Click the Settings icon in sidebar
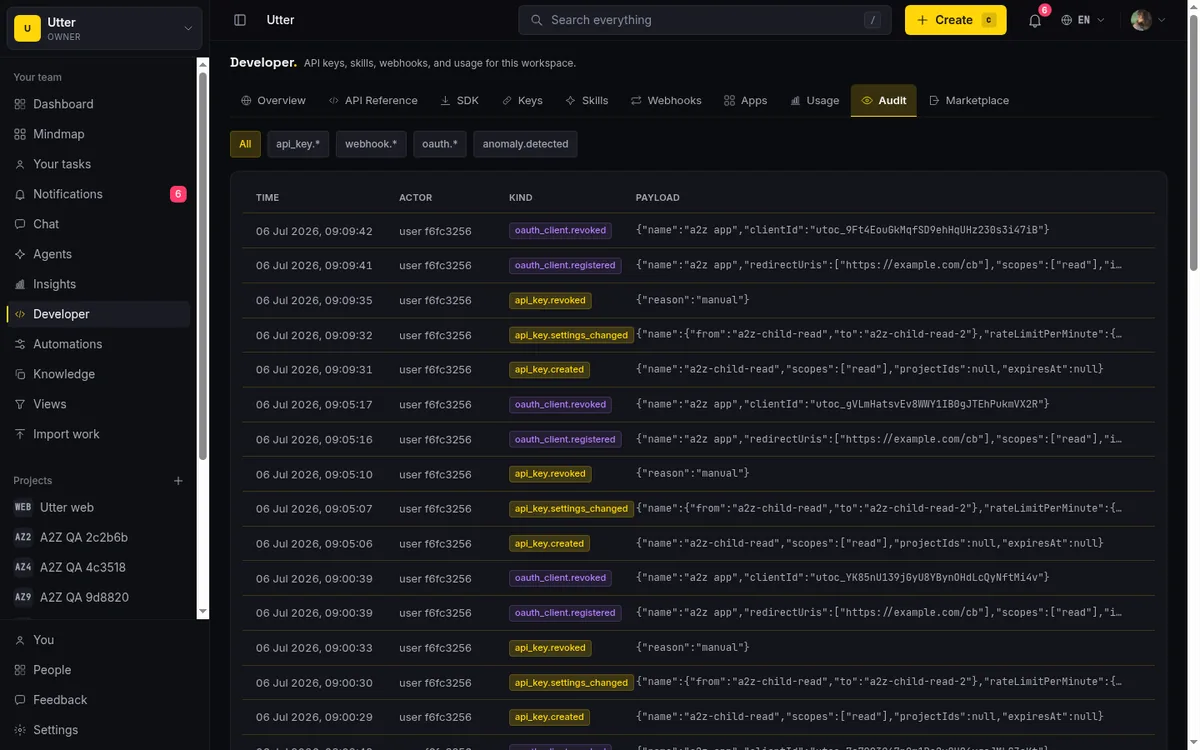 (20, 730)
